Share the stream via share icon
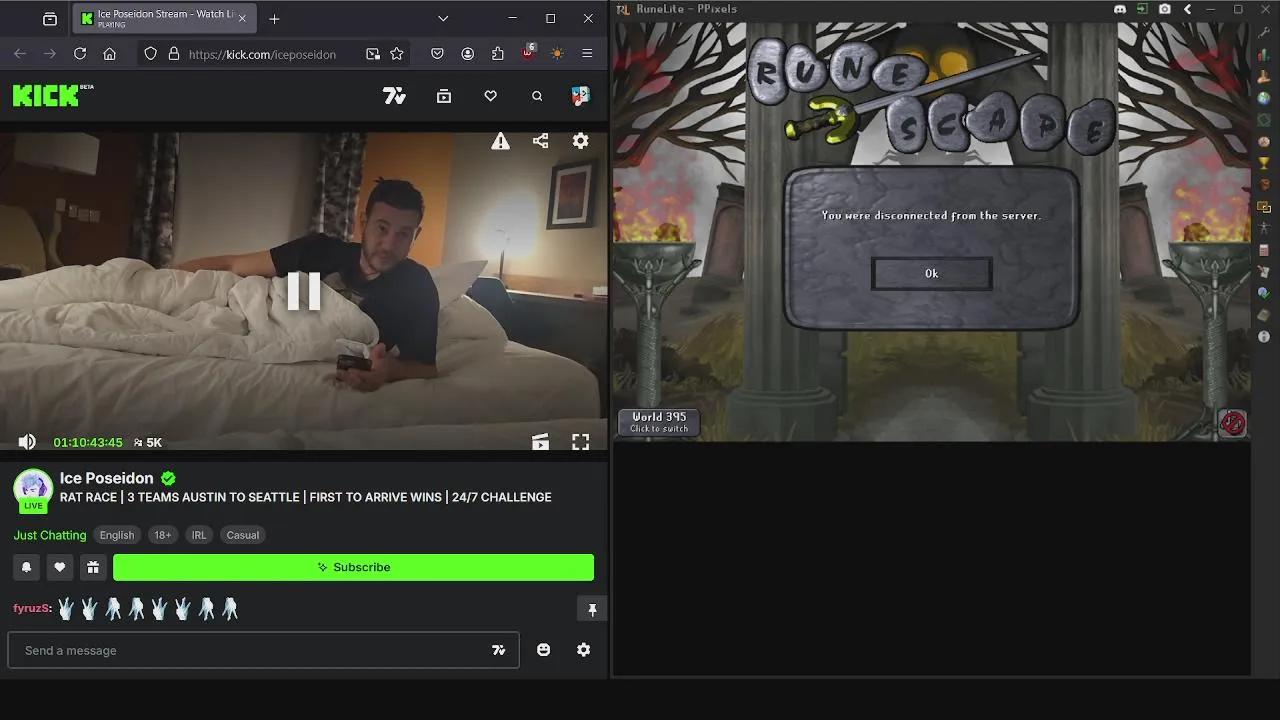 point(541,141)
